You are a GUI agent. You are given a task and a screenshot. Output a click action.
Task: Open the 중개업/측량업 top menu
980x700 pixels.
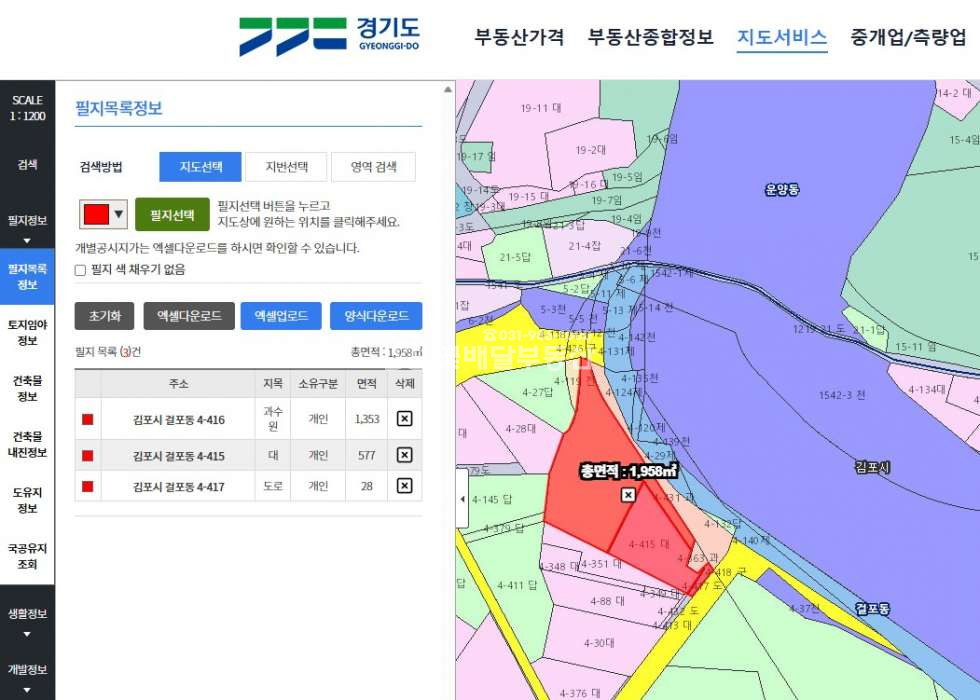(x=908, y=38)
